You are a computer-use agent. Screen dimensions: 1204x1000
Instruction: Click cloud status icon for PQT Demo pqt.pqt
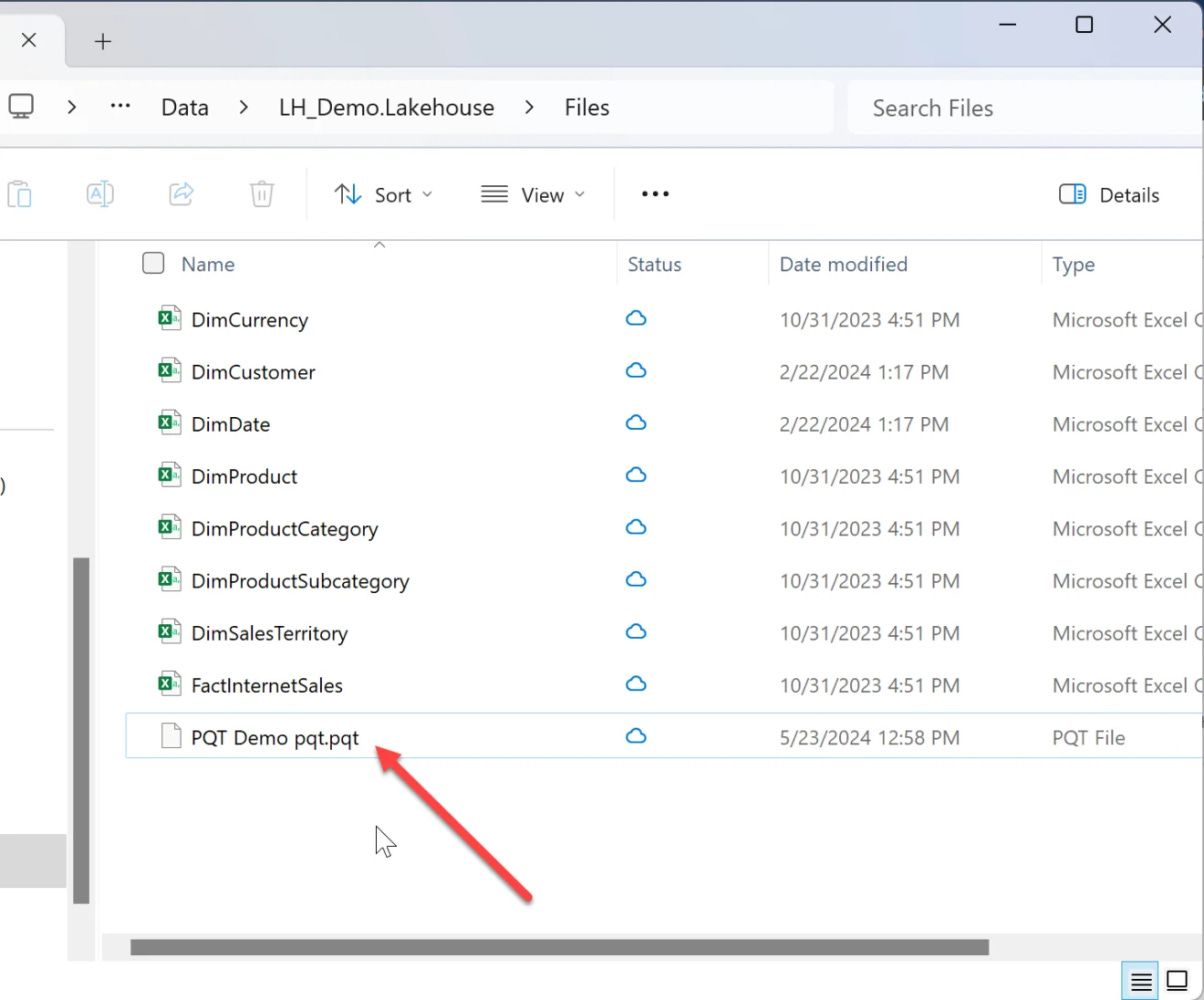tap(635, 736)
